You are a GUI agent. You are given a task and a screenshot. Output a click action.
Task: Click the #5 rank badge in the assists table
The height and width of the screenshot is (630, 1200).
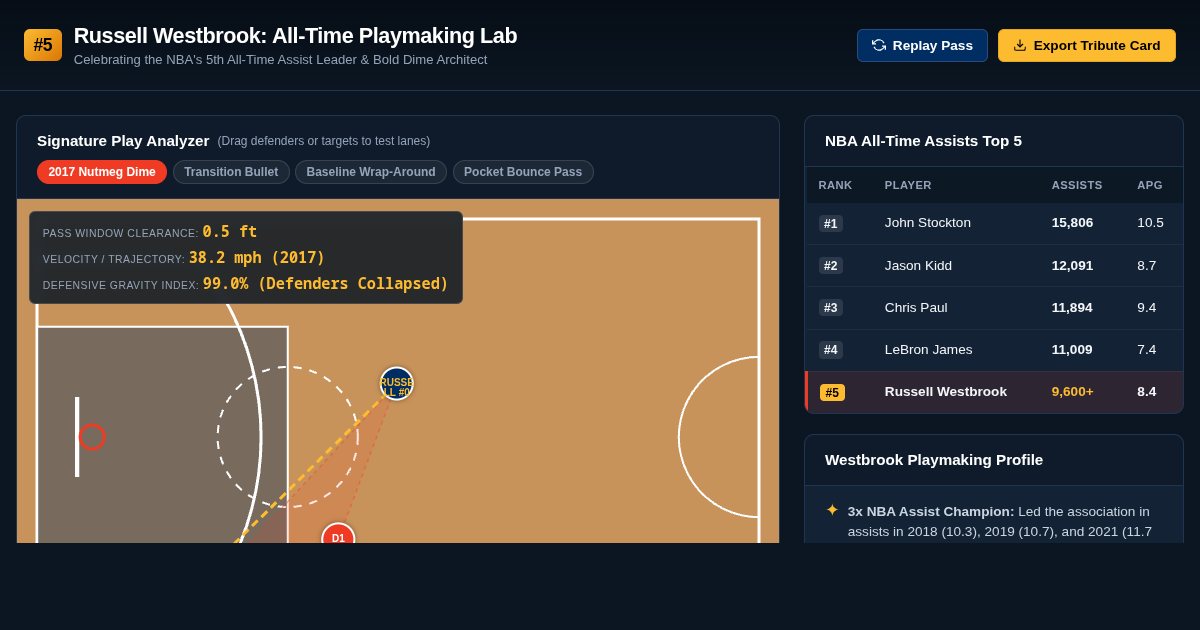[x=832, y=392]
